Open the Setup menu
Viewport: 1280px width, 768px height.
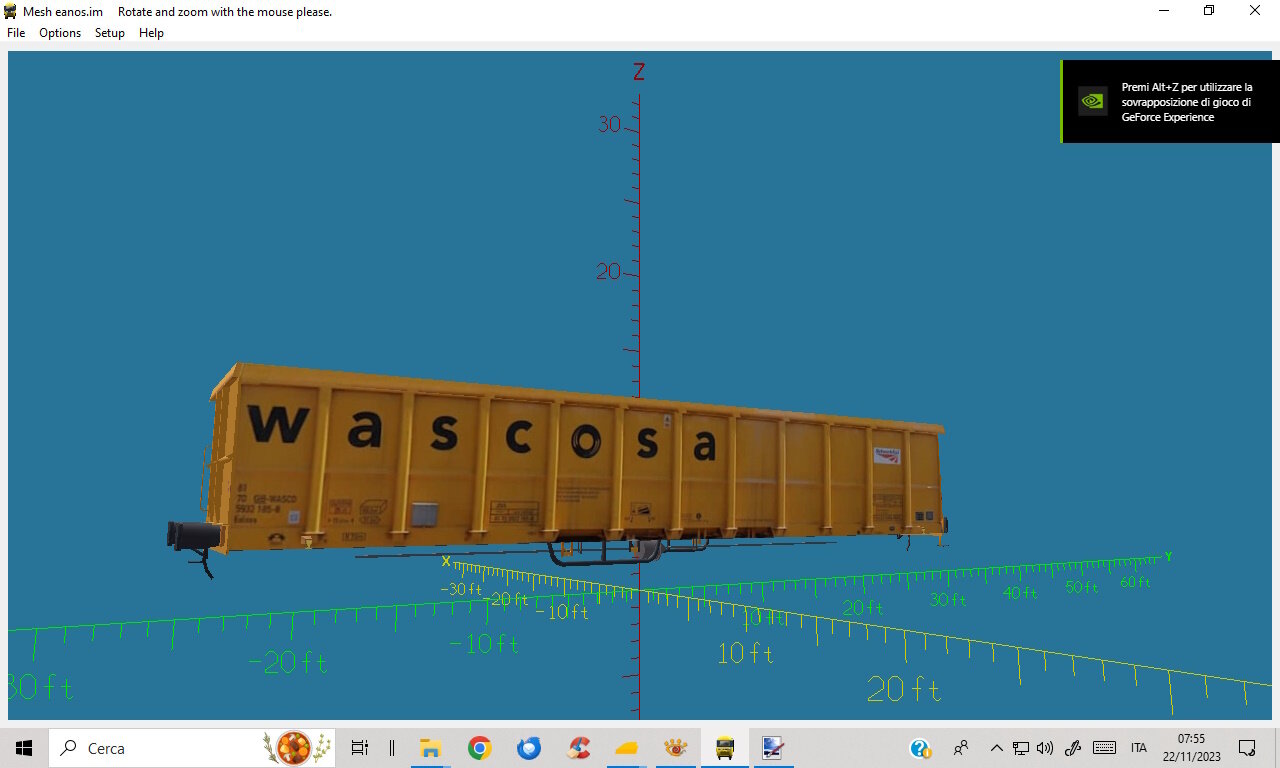(110, 33)
